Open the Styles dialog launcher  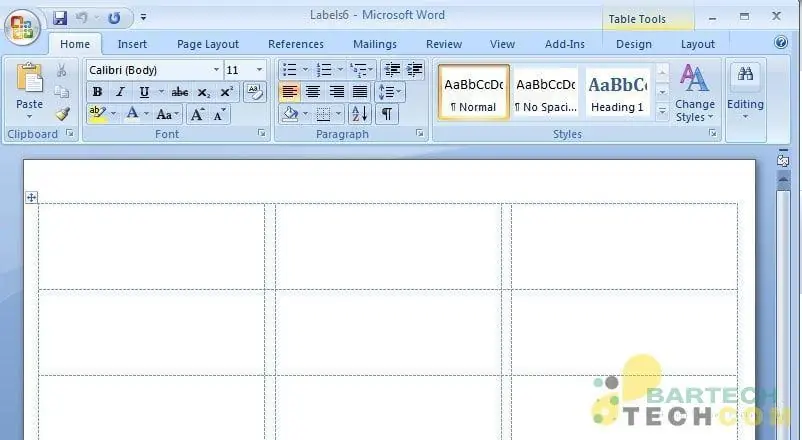pyautogui.click(x=712, y=134)
